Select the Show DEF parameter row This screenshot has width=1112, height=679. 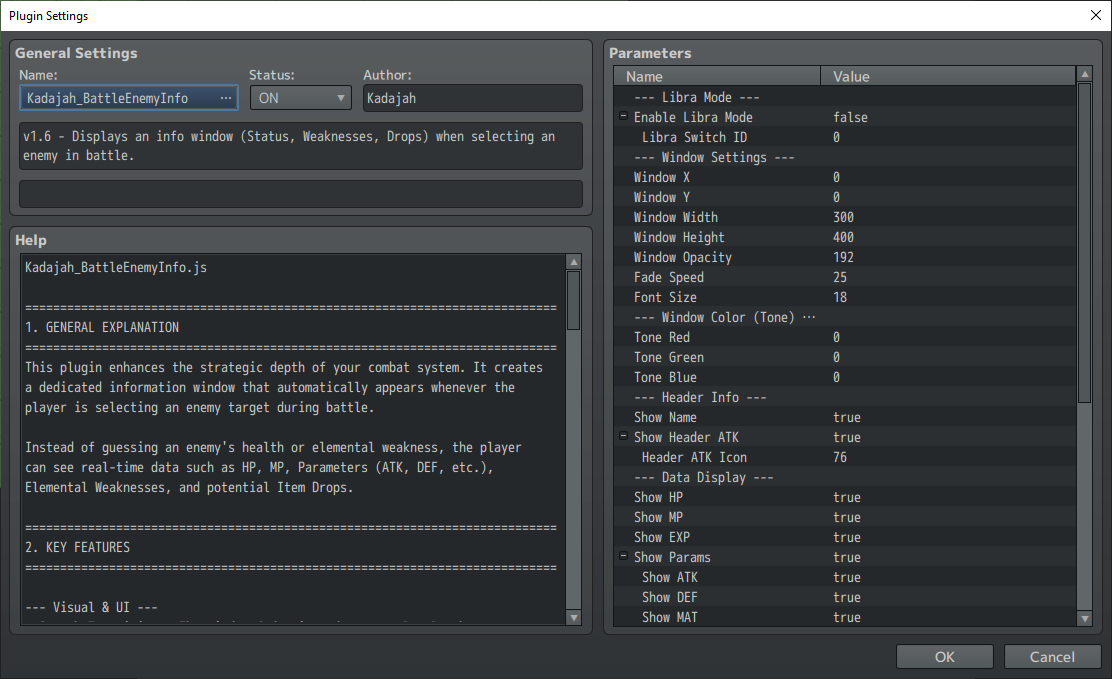point(845,597)
